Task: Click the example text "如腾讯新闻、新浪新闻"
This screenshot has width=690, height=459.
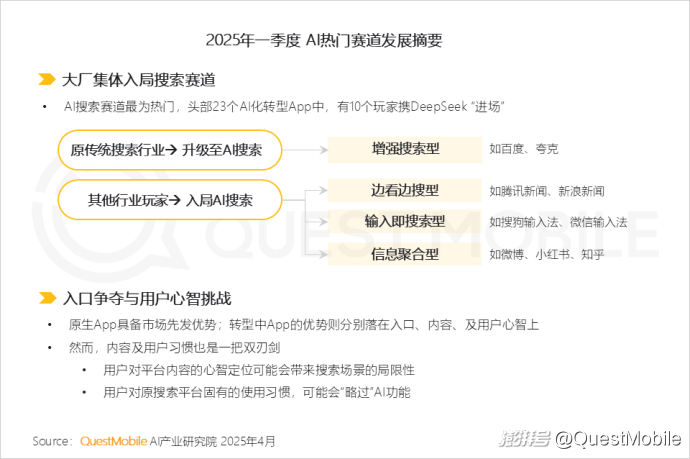Action: click(x=547, y=191)
